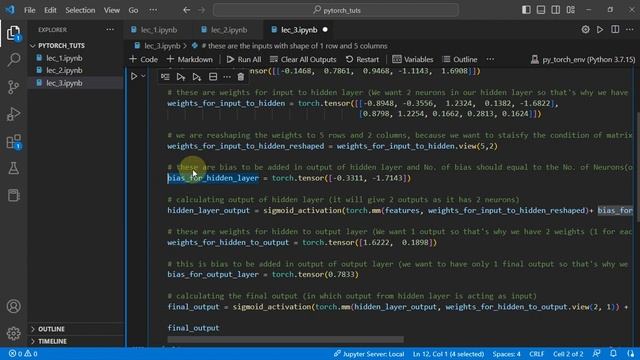The height and width of the screenshot is (360, 640).
Task: Open lec_2.ipynb in the explorer tree
Action: [64, 70]
